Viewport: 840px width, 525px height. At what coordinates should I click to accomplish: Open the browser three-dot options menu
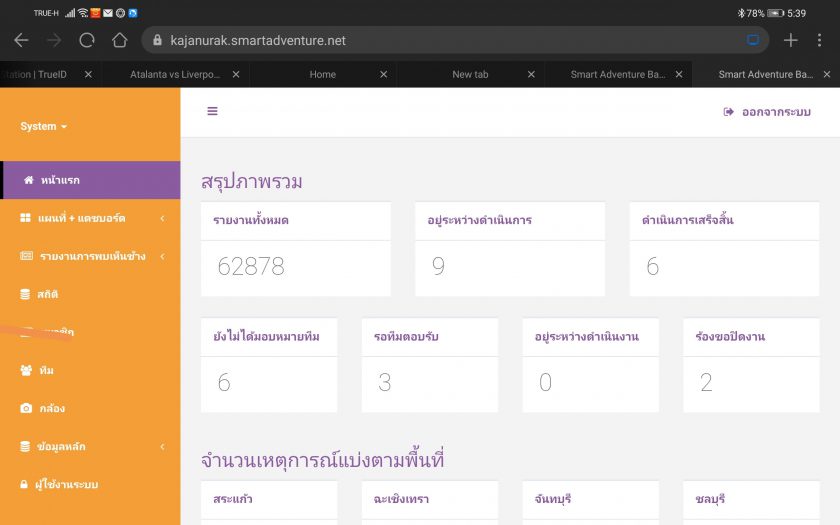(x=820, y=40)
